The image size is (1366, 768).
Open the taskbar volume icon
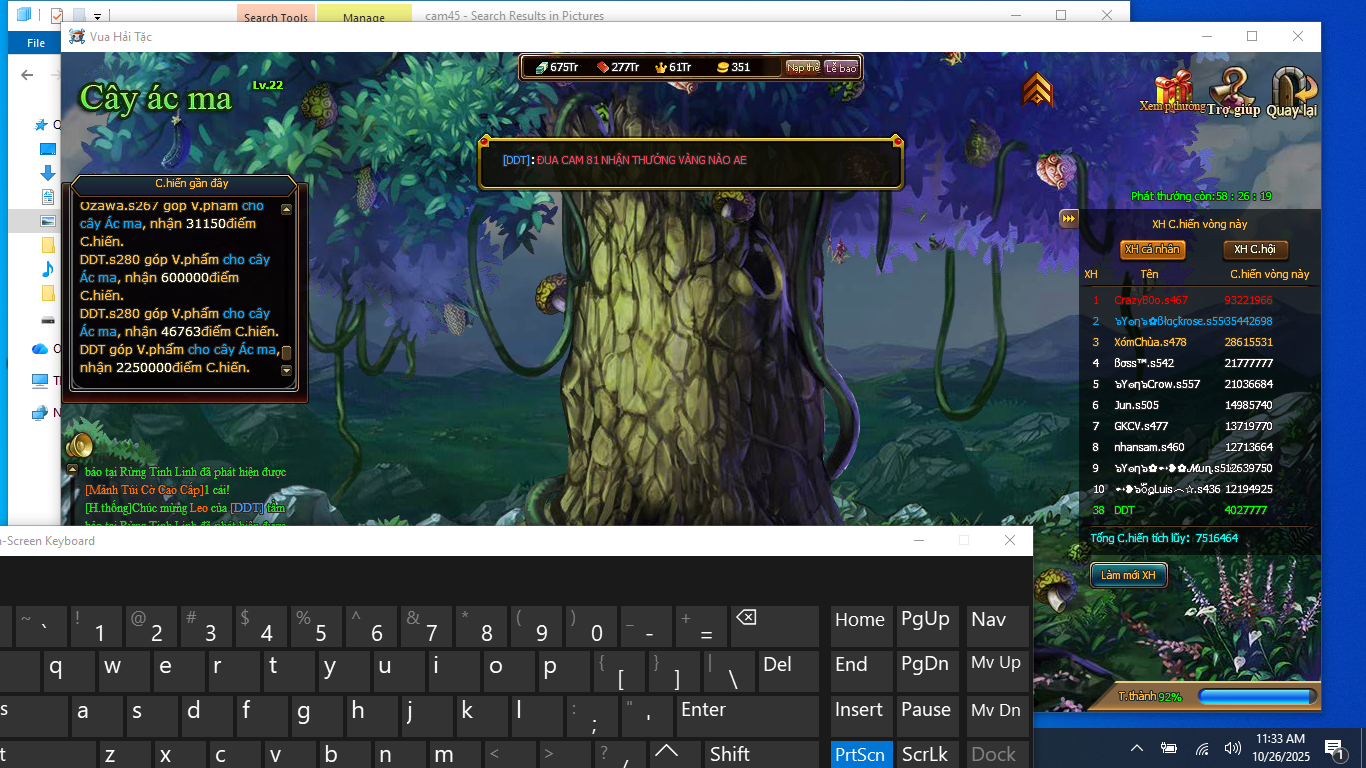1232,748
